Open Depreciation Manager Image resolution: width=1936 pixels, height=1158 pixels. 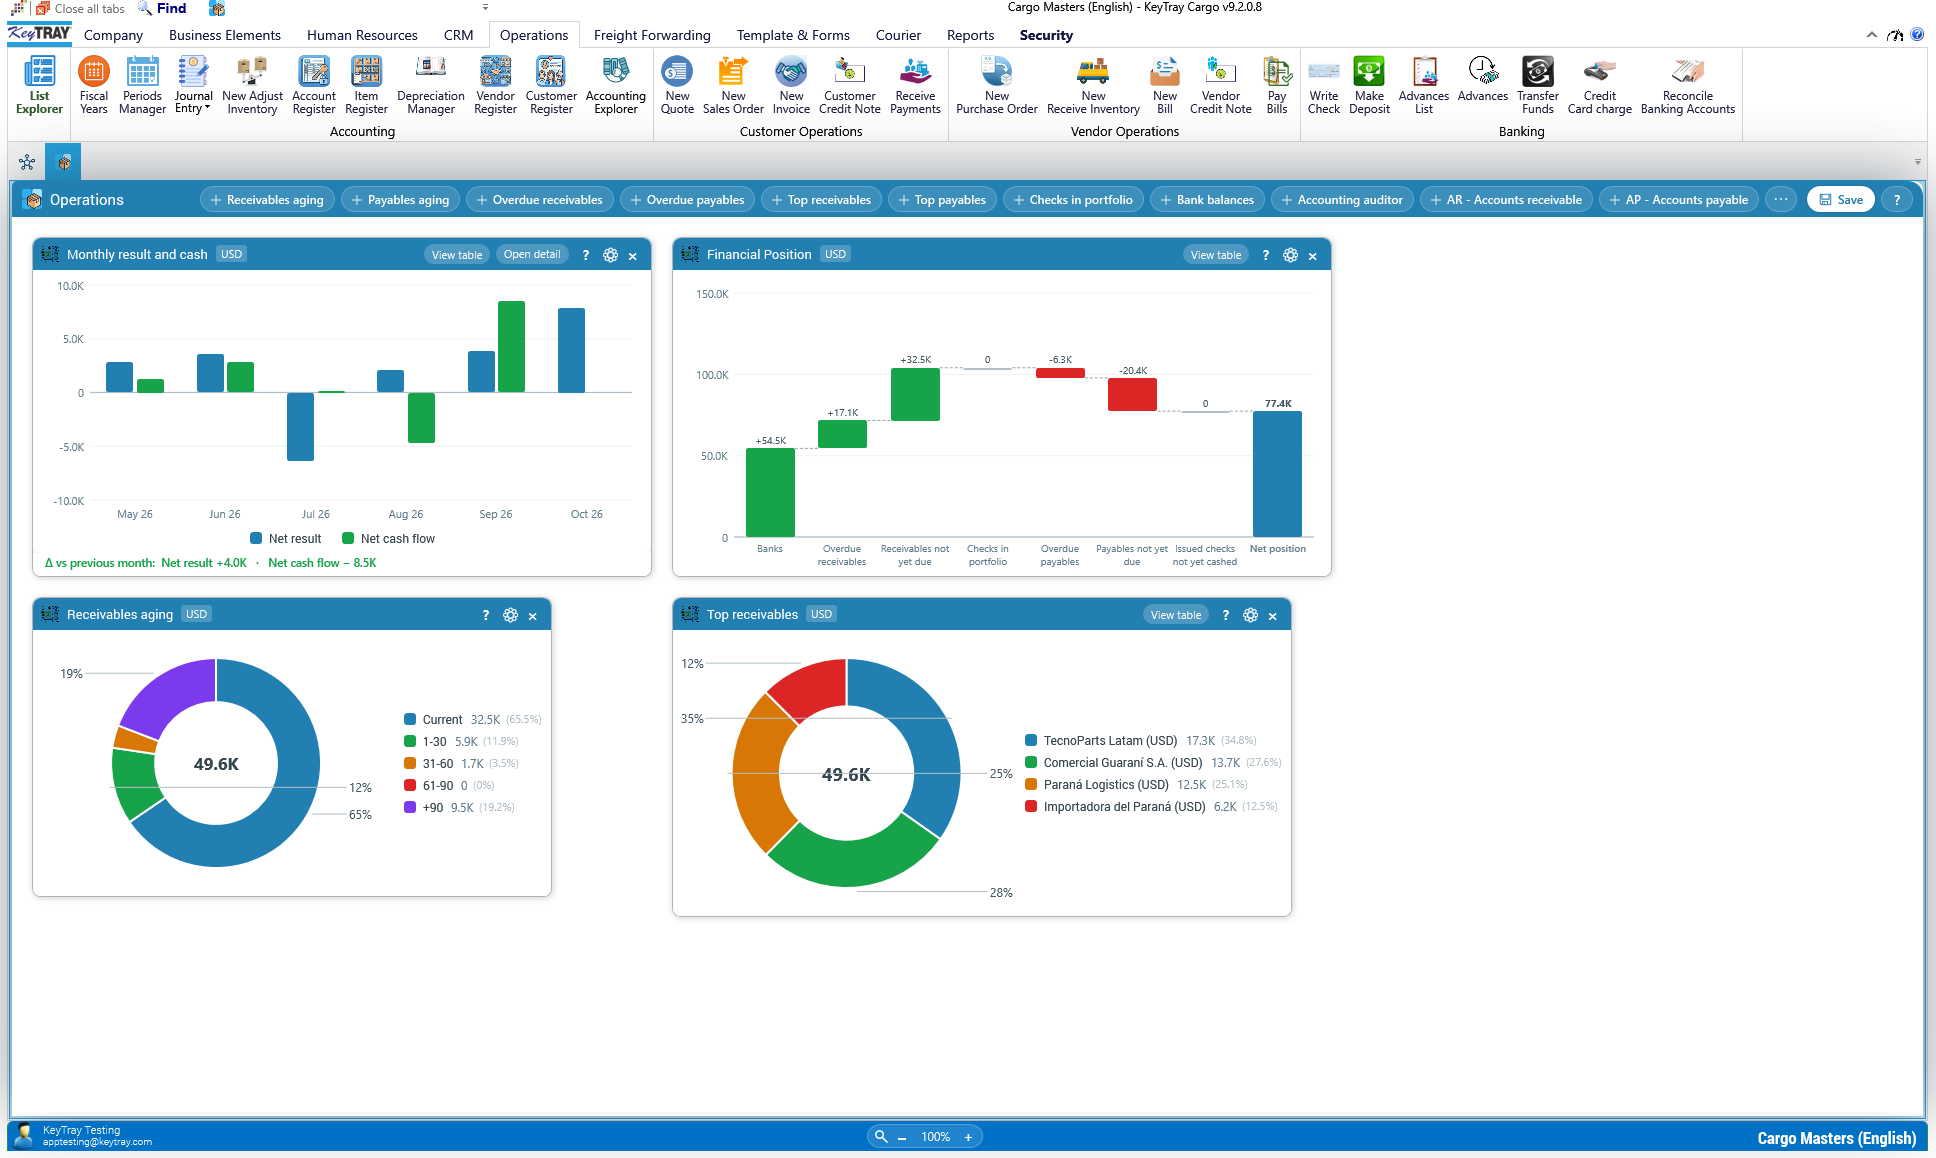pos(430,85)
